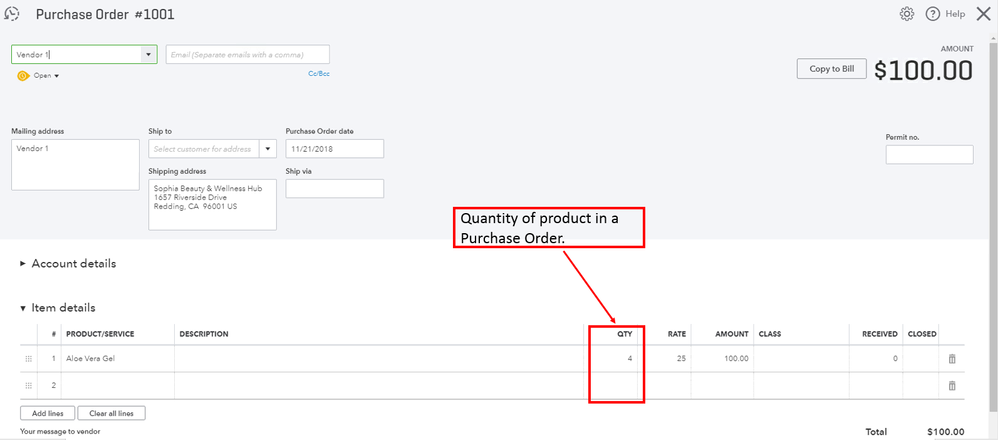Open the Vendor dropdown arrow

pyautogui.click(x=149, y=54)
